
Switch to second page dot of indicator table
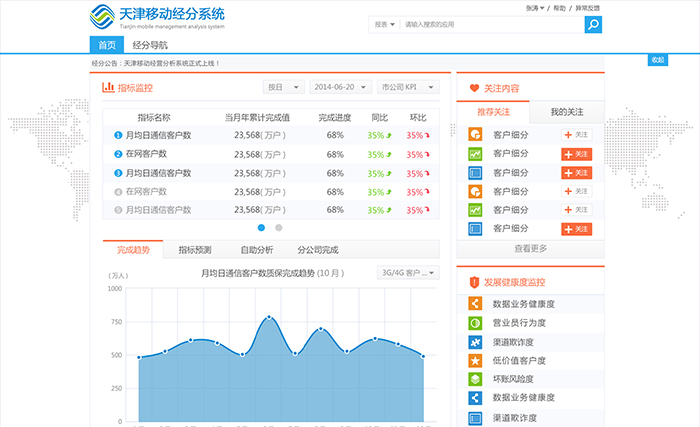point(278,227)
